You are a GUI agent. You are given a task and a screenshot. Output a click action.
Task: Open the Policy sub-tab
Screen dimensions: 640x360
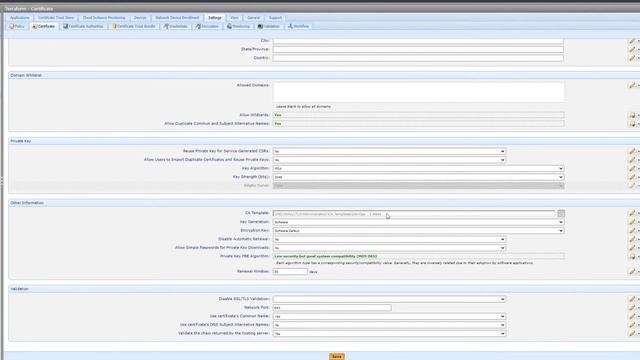pyautogui.click(x=17, y=26)
